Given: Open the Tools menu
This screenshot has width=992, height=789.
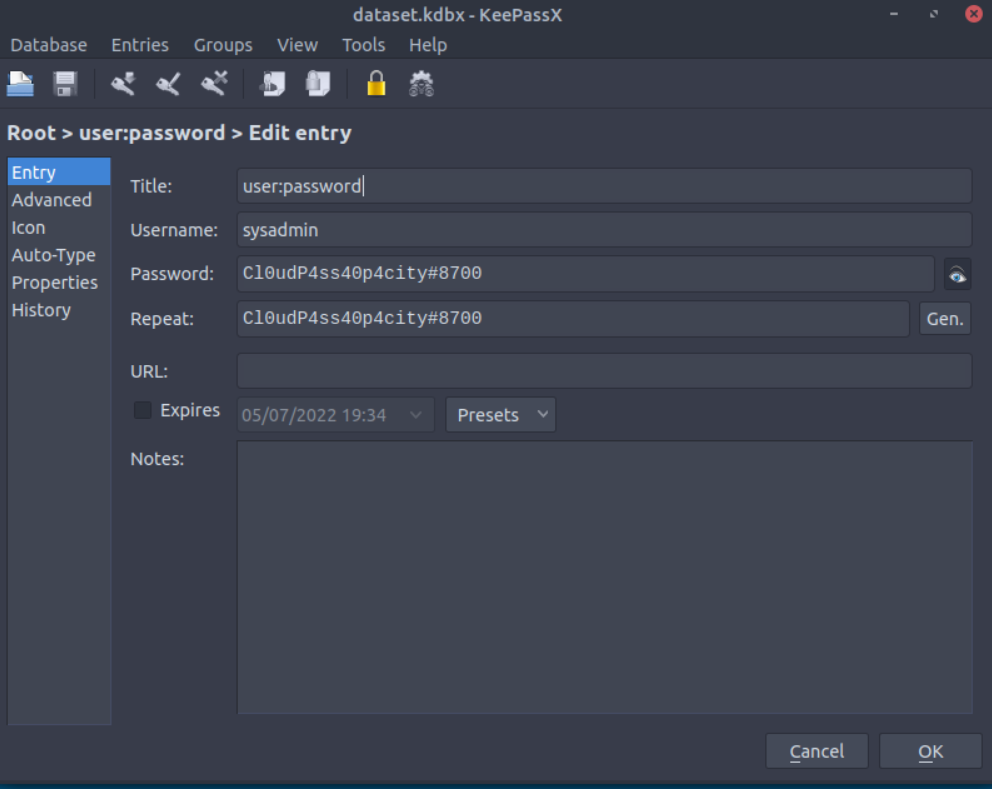Looking at the screenshot, I should (x=363, y=45).
